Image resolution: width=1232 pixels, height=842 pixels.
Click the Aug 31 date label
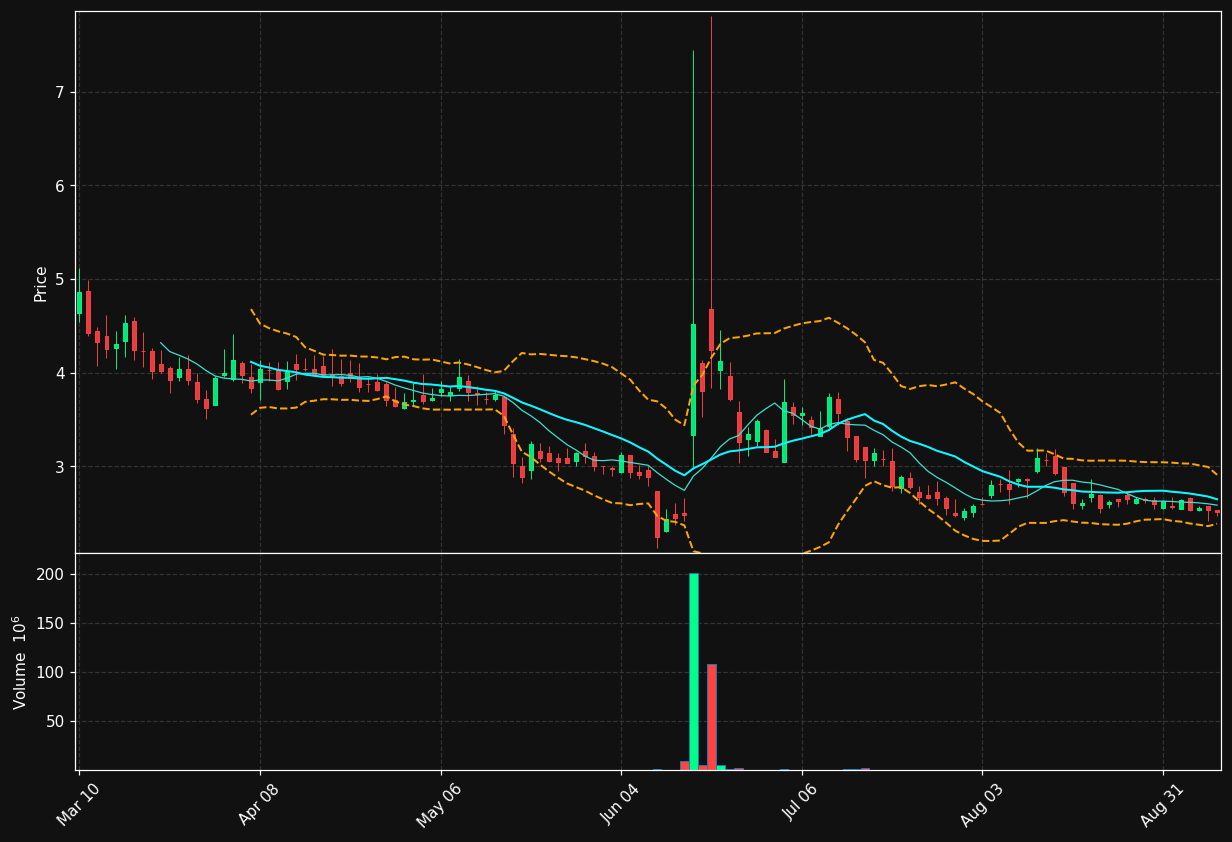[1163, 804]
